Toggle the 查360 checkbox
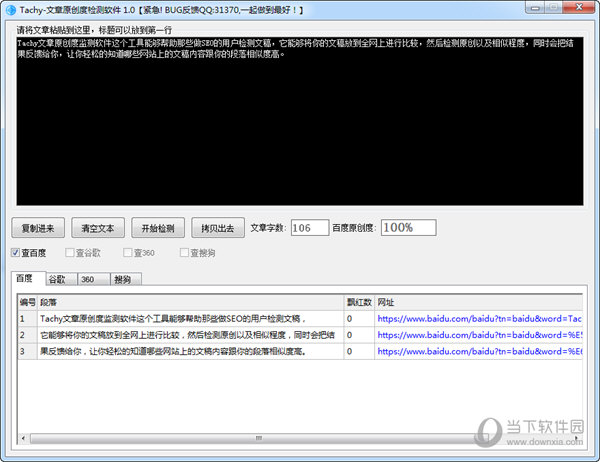Viewport: 600px width, 462px height. pyautogui.click(x=127, y=253)
